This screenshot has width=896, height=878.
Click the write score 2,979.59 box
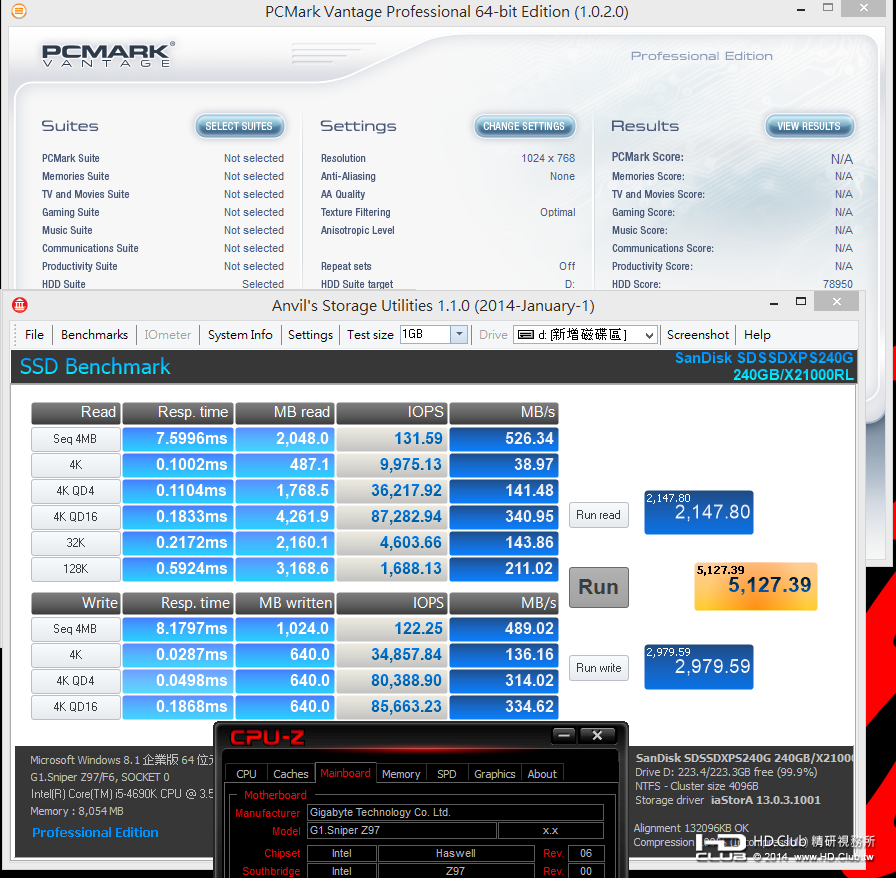(698, 667)
